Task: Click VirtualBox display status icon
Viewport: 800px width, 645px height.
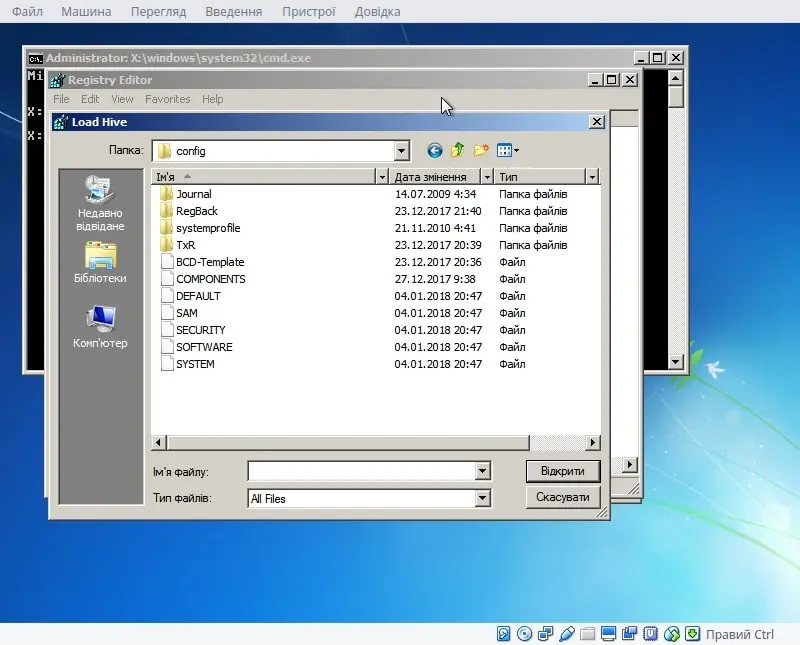Action: (x=608, y=634)
